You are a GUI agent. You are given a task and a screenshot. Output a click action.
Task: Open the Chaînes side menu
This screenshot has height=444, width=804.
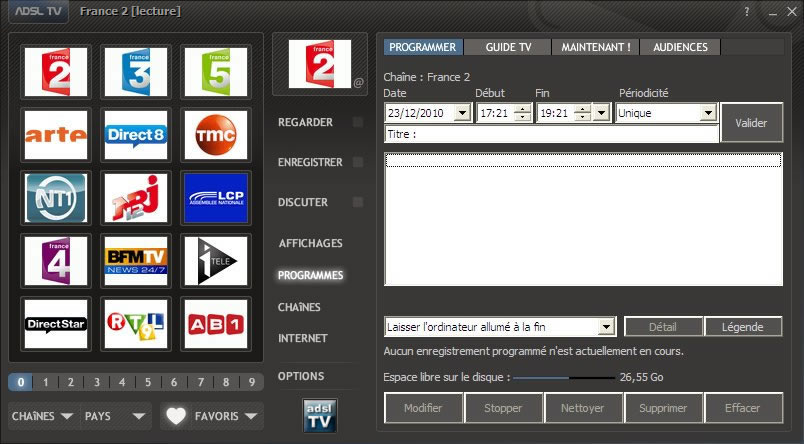point(299,307)
